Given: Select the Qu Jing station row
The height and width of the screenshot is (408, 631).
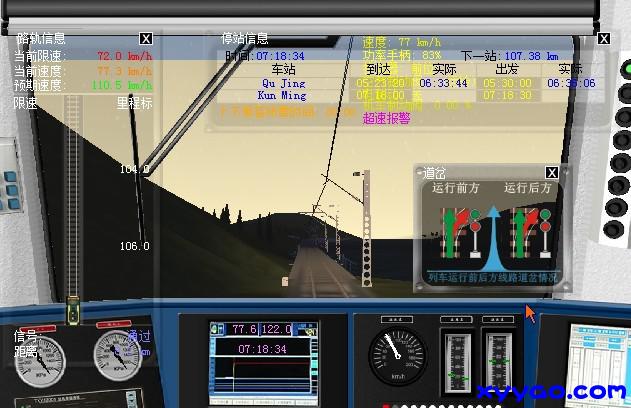Looking at the screenshot, I should point(283,83).
